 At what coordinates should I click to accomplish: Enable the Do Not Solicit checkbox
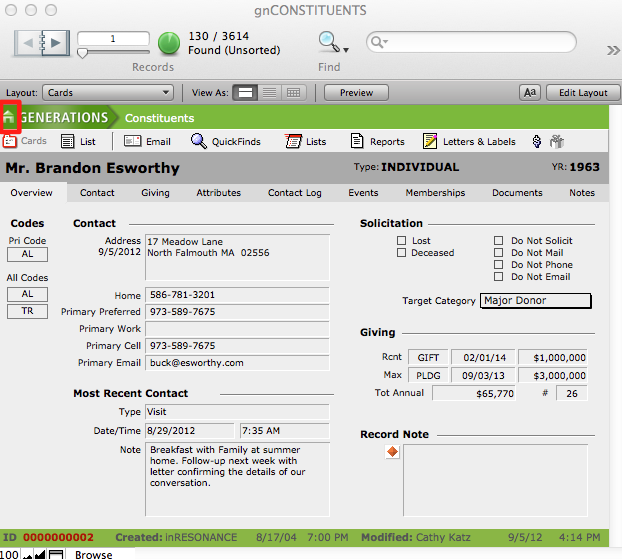pyautogui.click(x=499, y=241)
